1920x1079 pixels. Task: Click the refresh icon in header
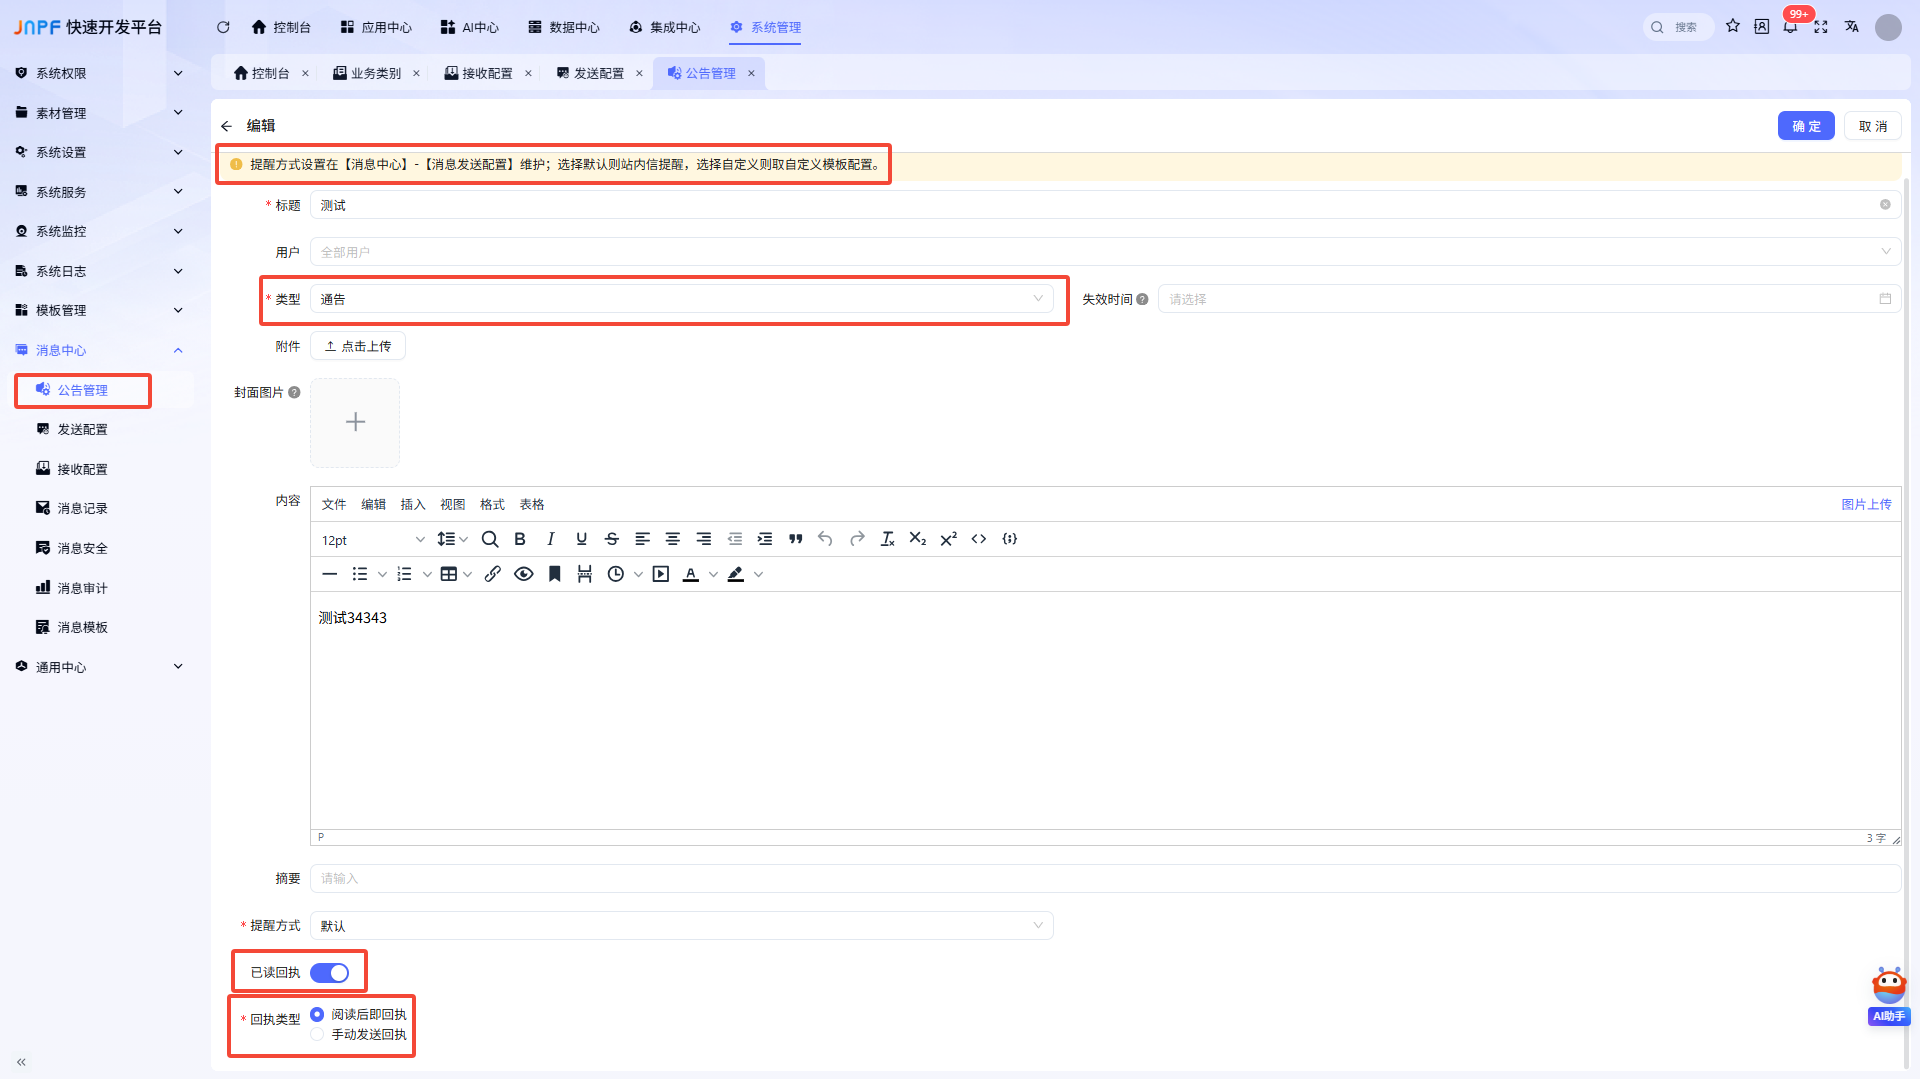(223, 27)
